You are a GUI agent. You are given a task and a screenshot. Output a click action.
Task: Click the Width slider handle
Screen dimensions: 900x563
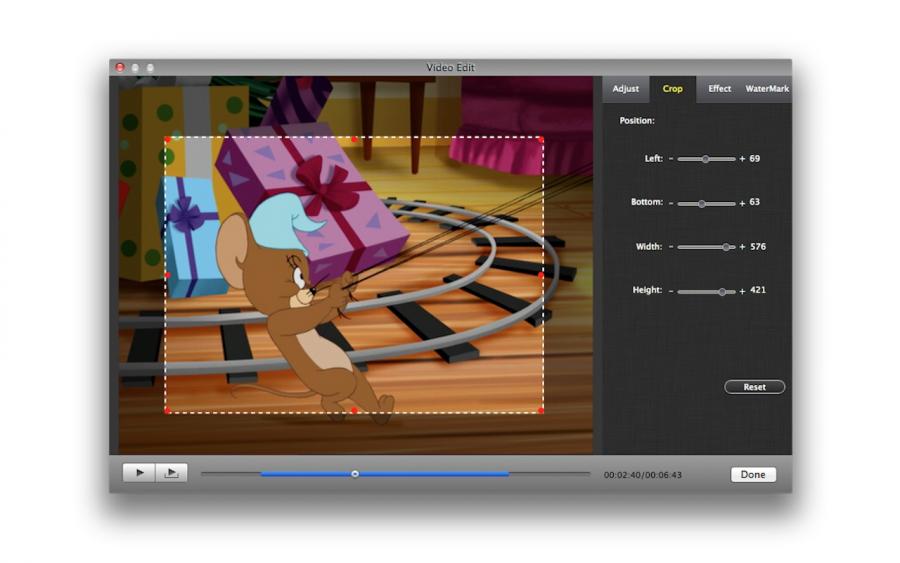coord(726,247)
